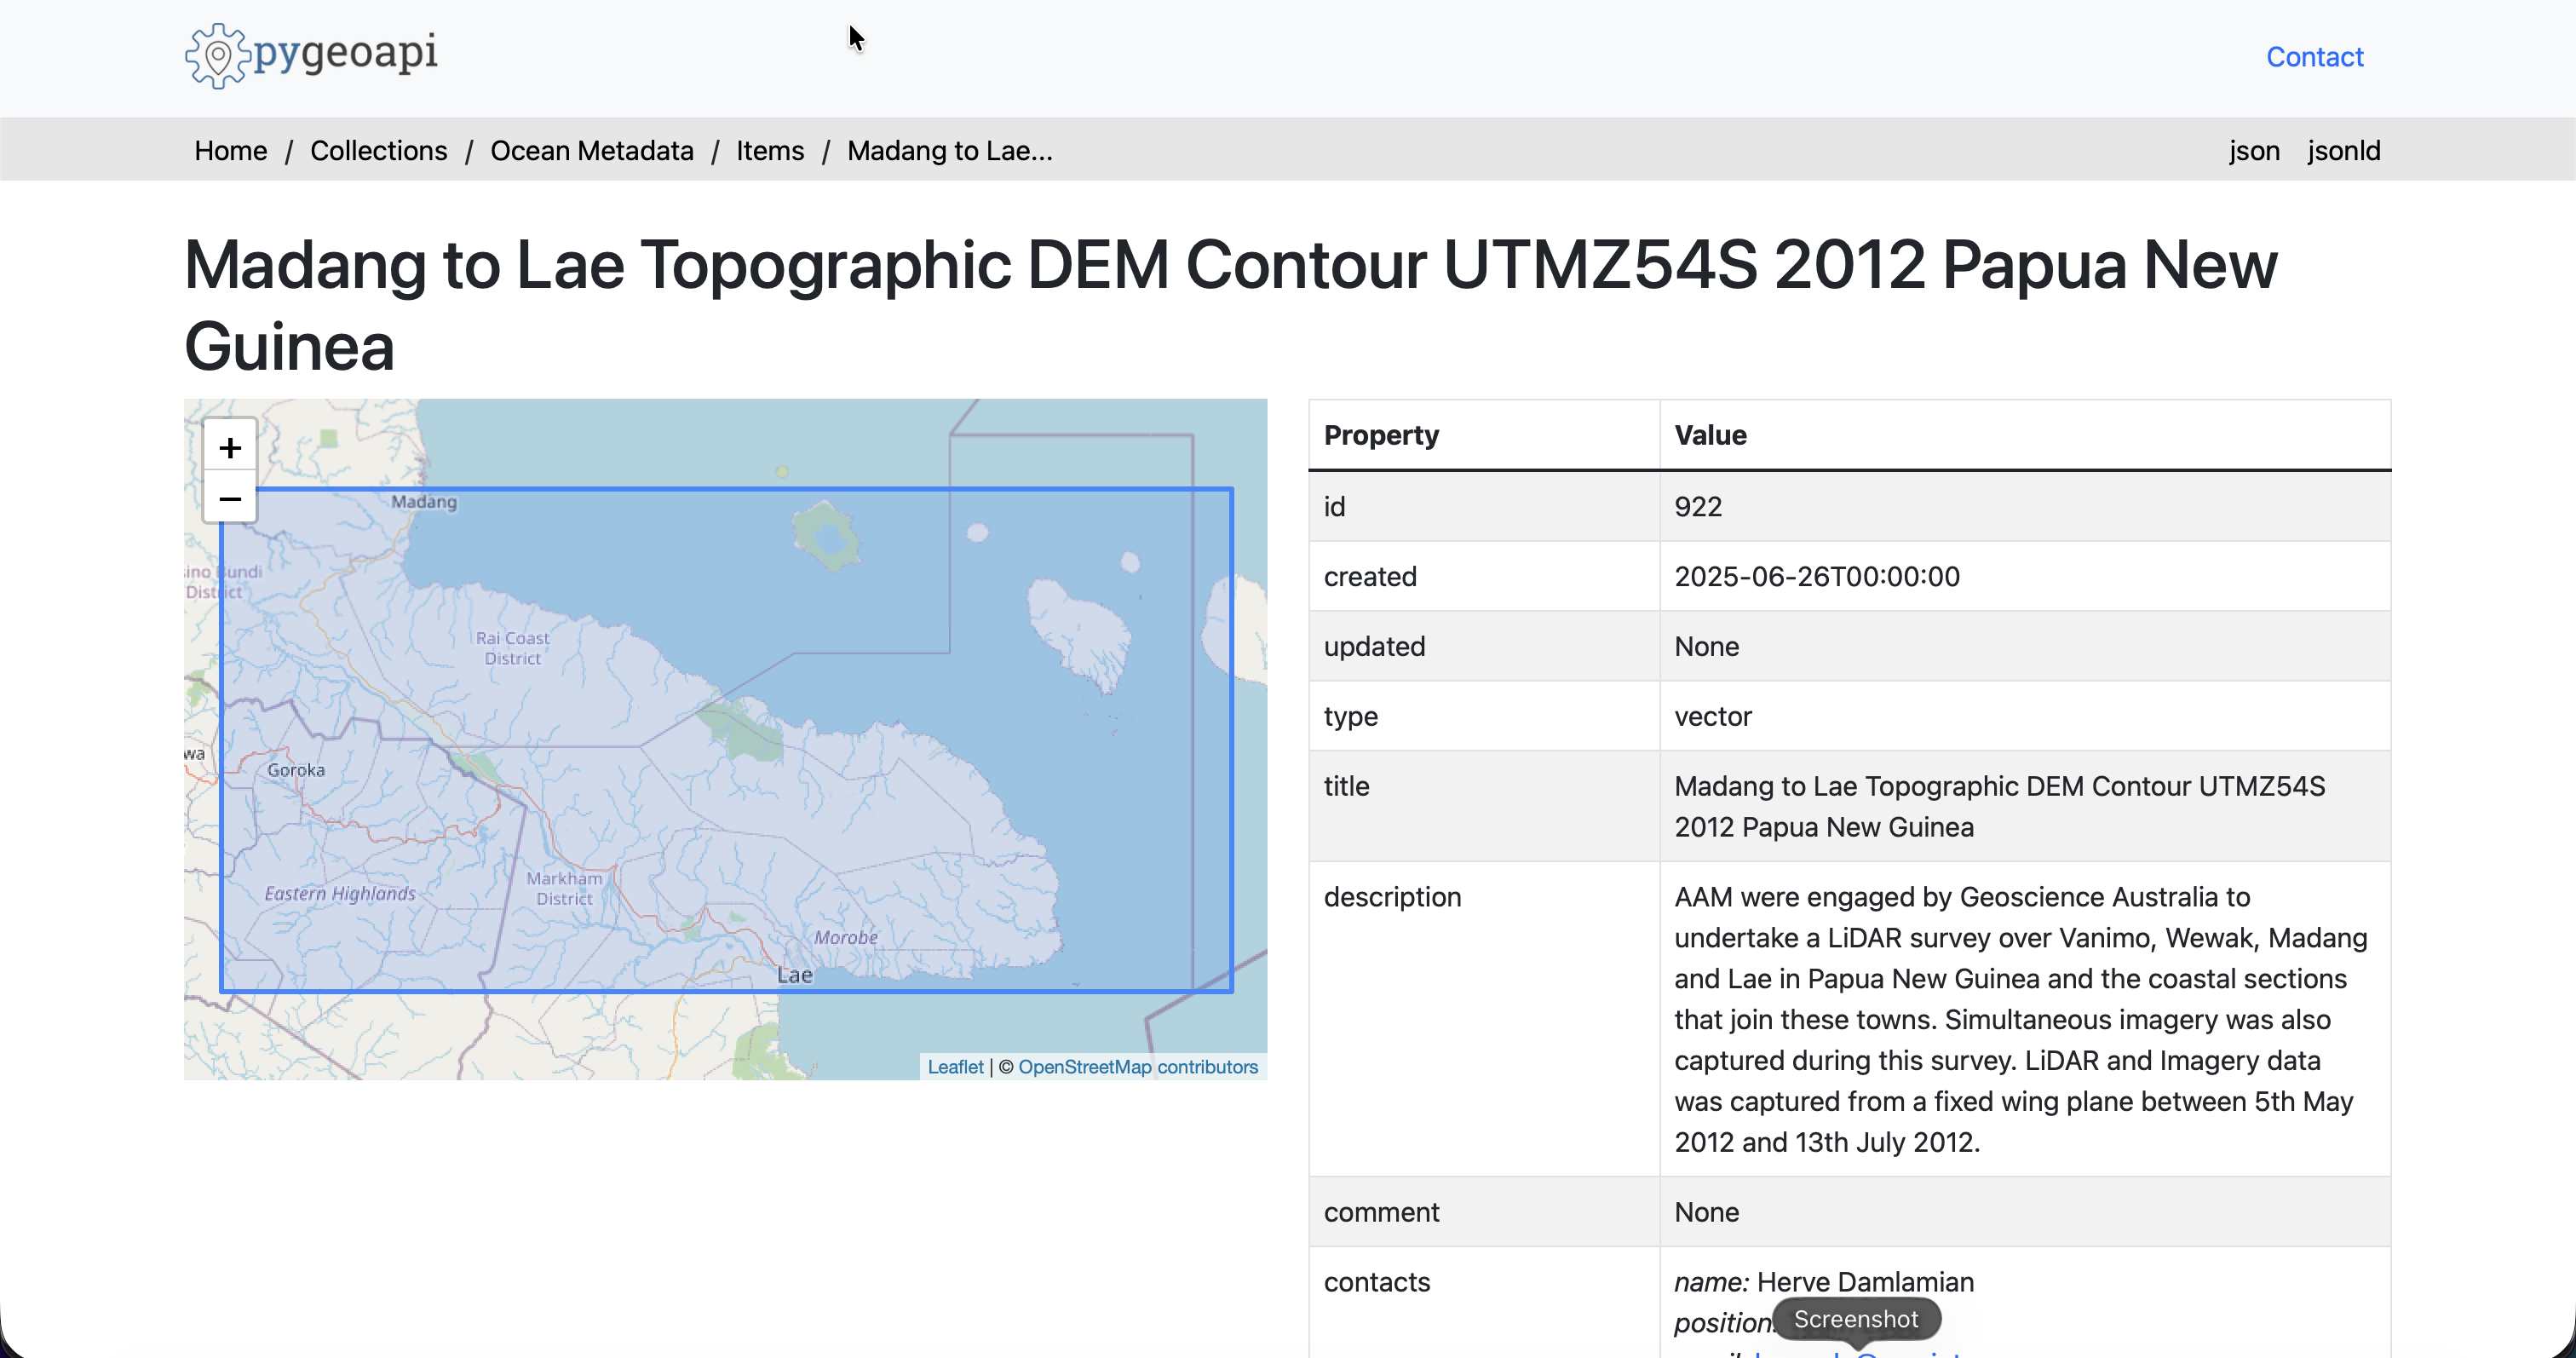Go back to Items breadcrumb
The width and height of the screenshot is (2576, 1358).
pos(769,150)
